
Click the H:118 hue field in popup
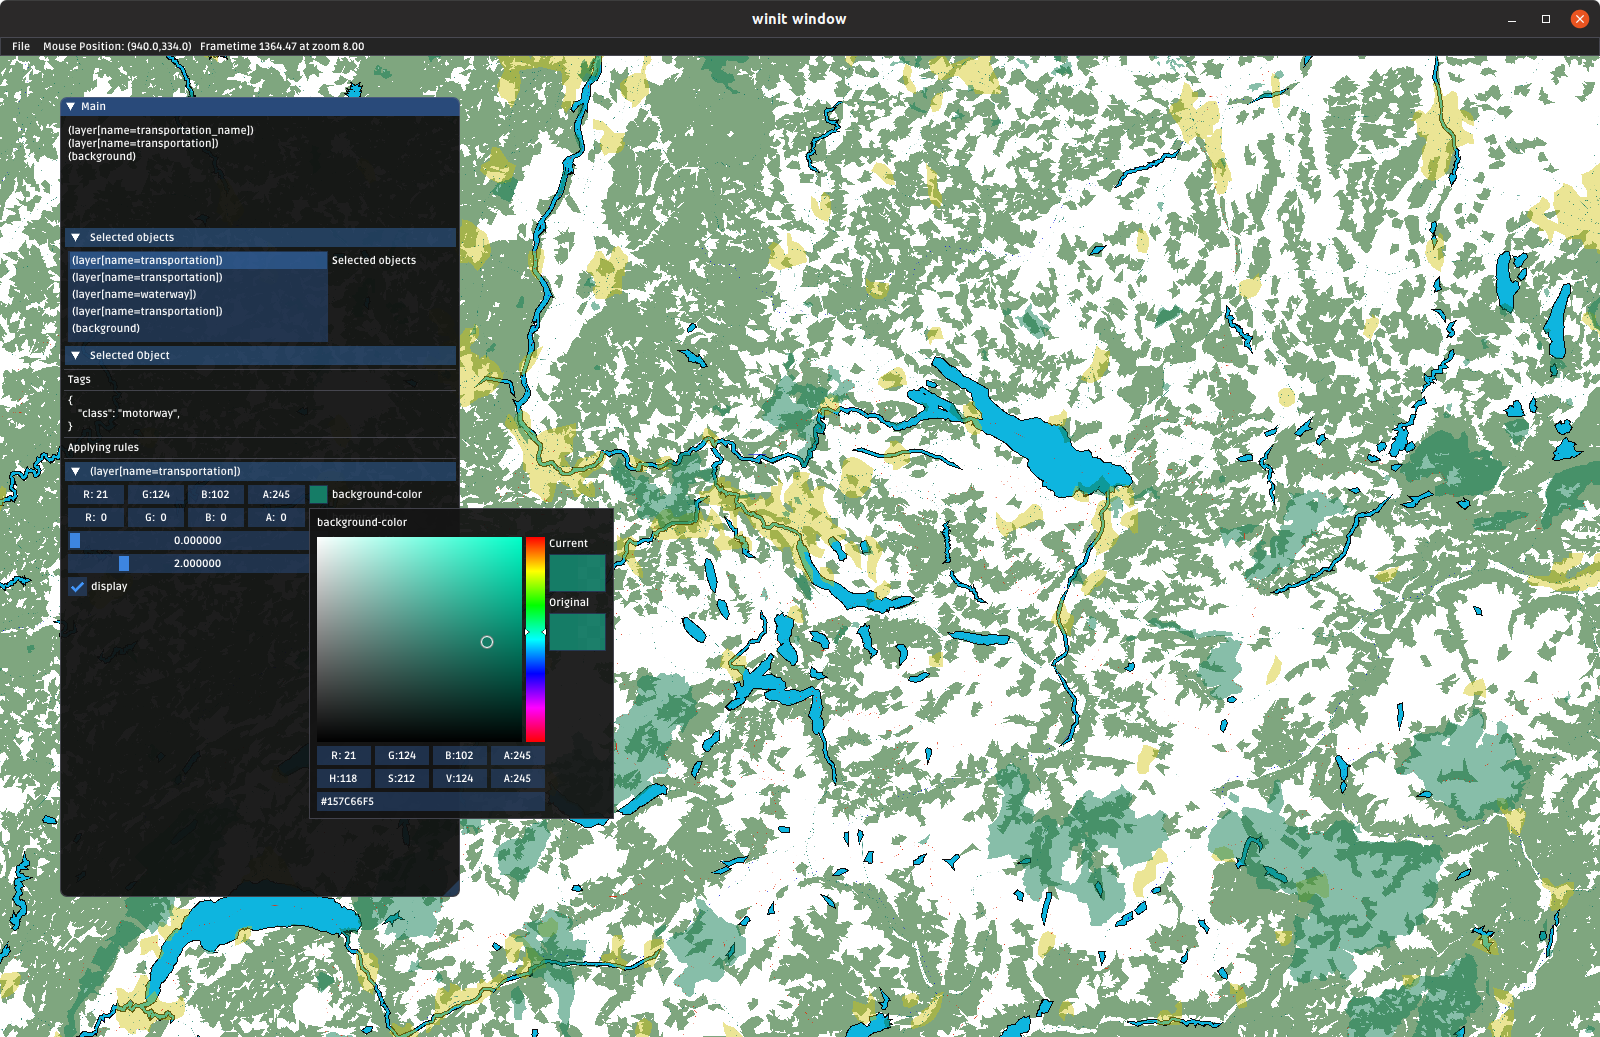(x=344, y=778)
